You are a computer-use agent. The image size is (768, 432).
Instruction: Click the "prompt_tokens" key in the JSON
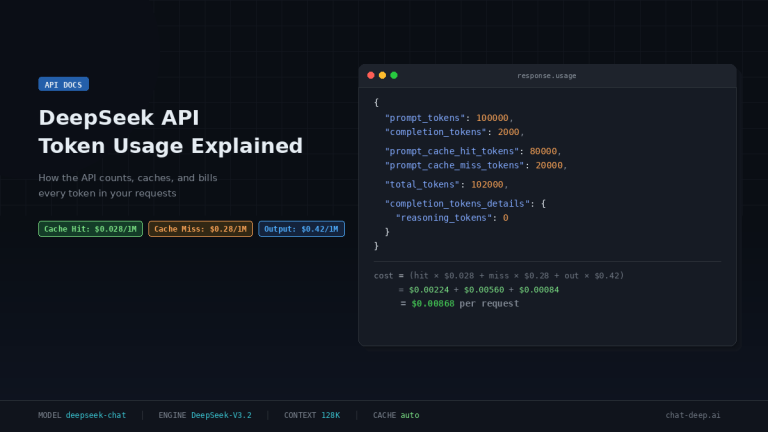[x=425, y=118]
